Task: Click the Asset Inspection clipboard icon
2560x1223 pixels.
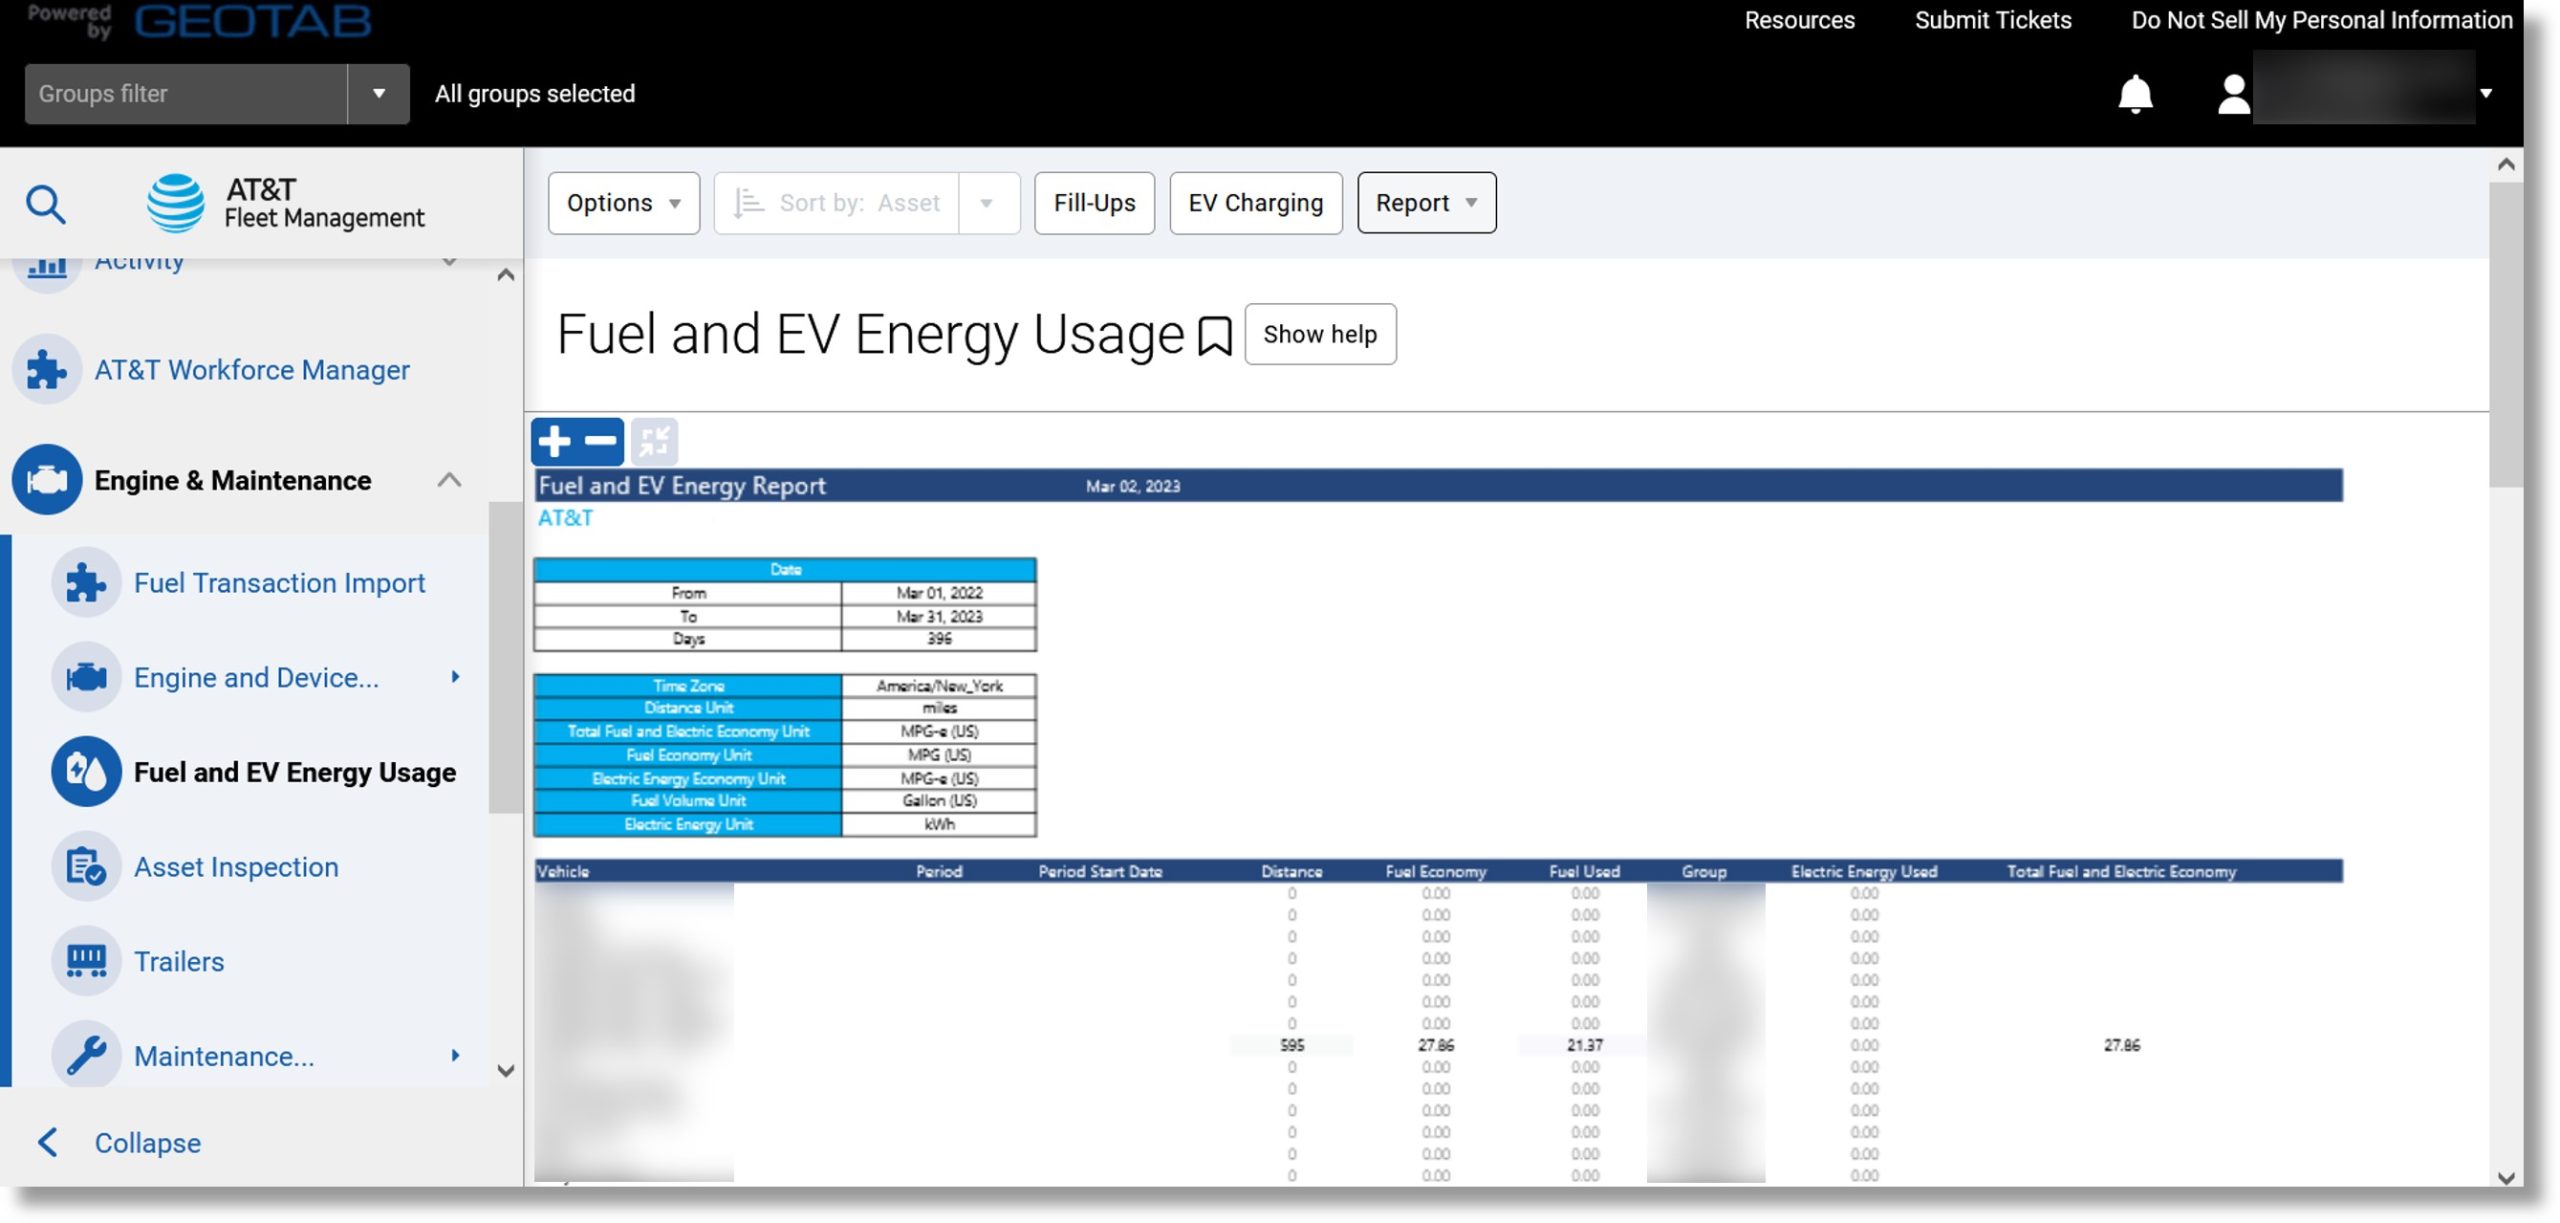Action: pos(86,867)
